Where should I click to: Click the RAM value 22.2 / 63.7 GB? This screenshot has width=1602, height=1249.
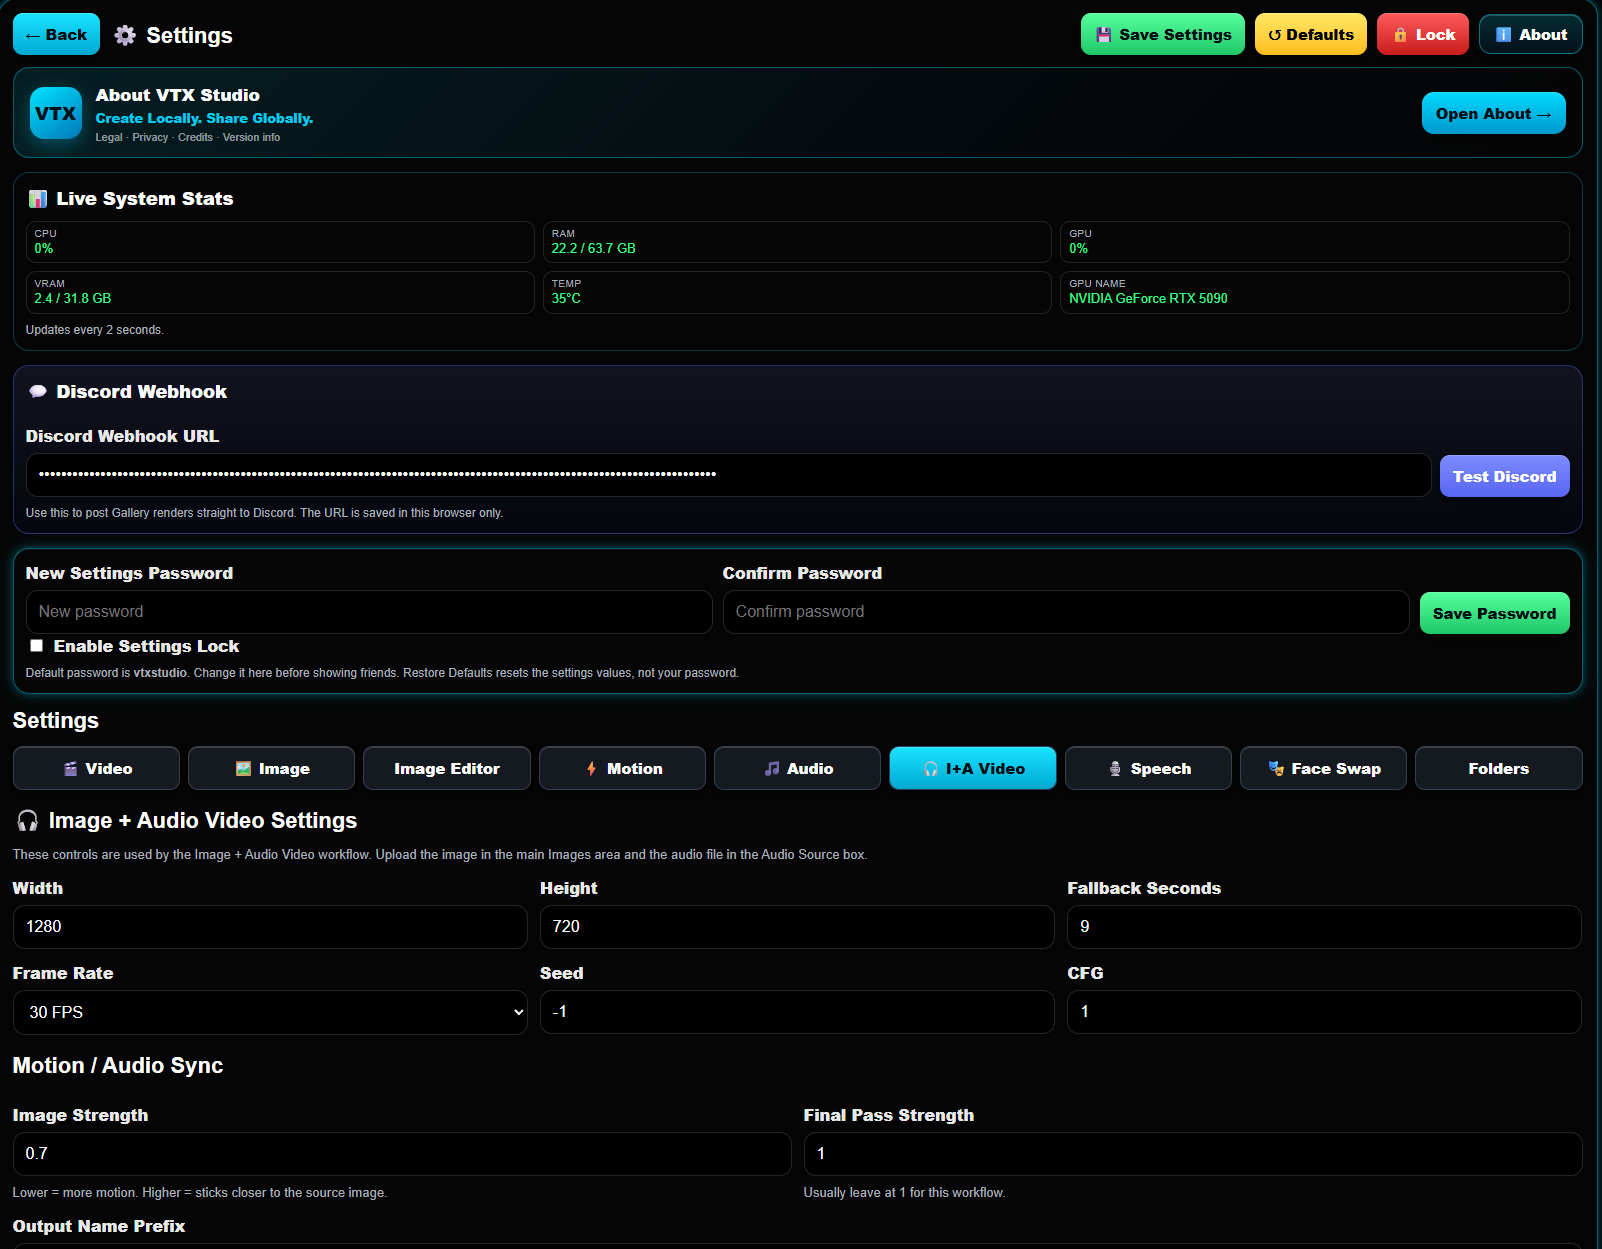coord(593,248)
